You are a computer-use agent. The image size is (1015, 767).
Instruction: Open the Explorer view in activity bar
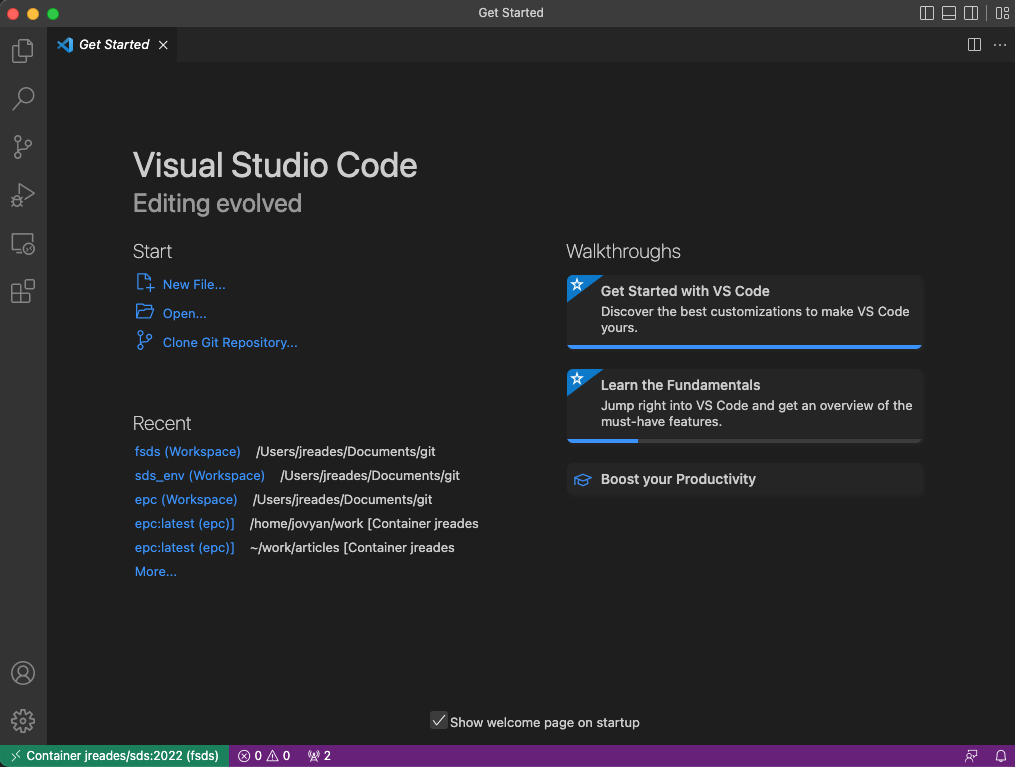(x=23, y=50)
